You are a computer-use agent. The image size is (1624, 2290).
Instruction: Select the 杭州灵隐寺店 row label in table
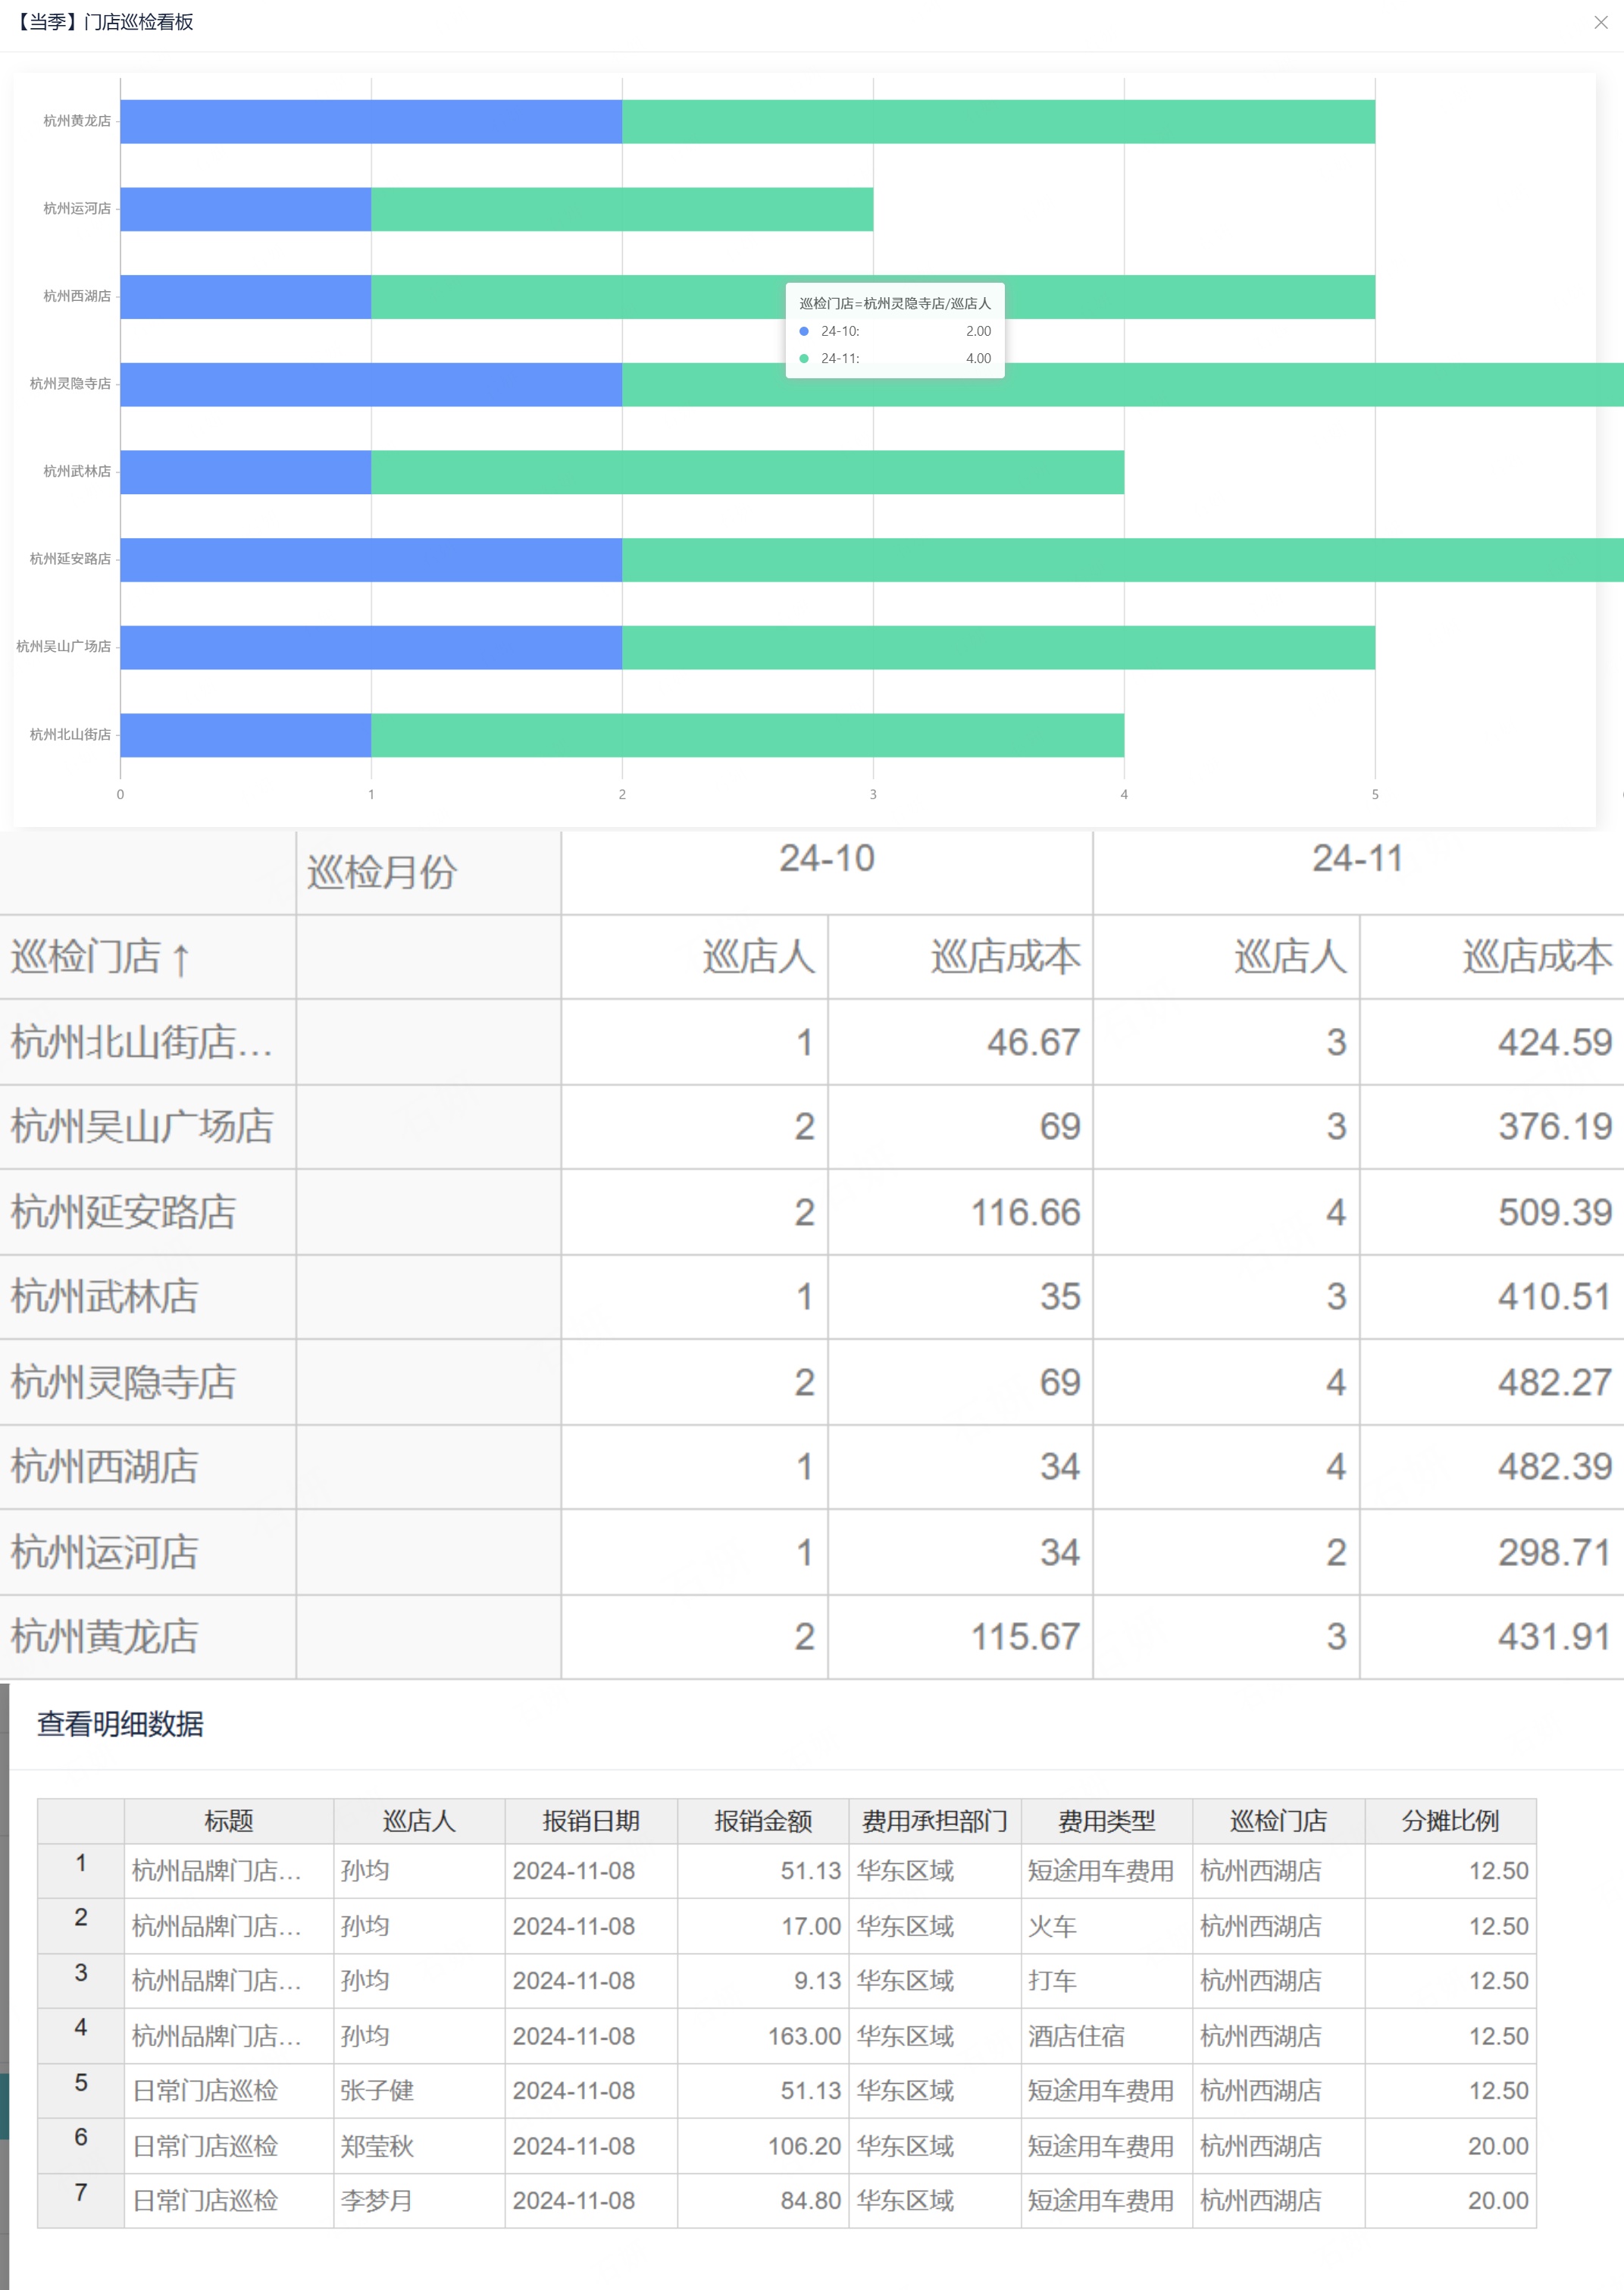coord(123,1382)
